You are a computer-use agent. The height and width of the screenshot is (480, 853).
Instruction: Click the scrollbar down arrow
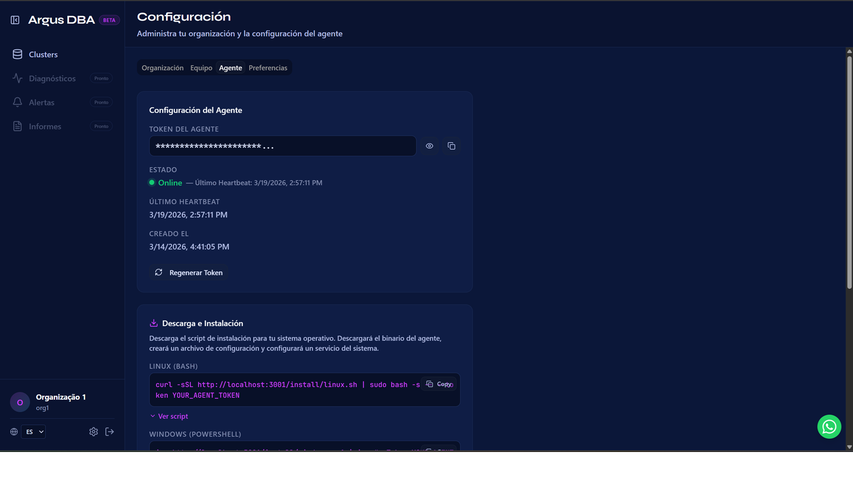coord(849,447)
